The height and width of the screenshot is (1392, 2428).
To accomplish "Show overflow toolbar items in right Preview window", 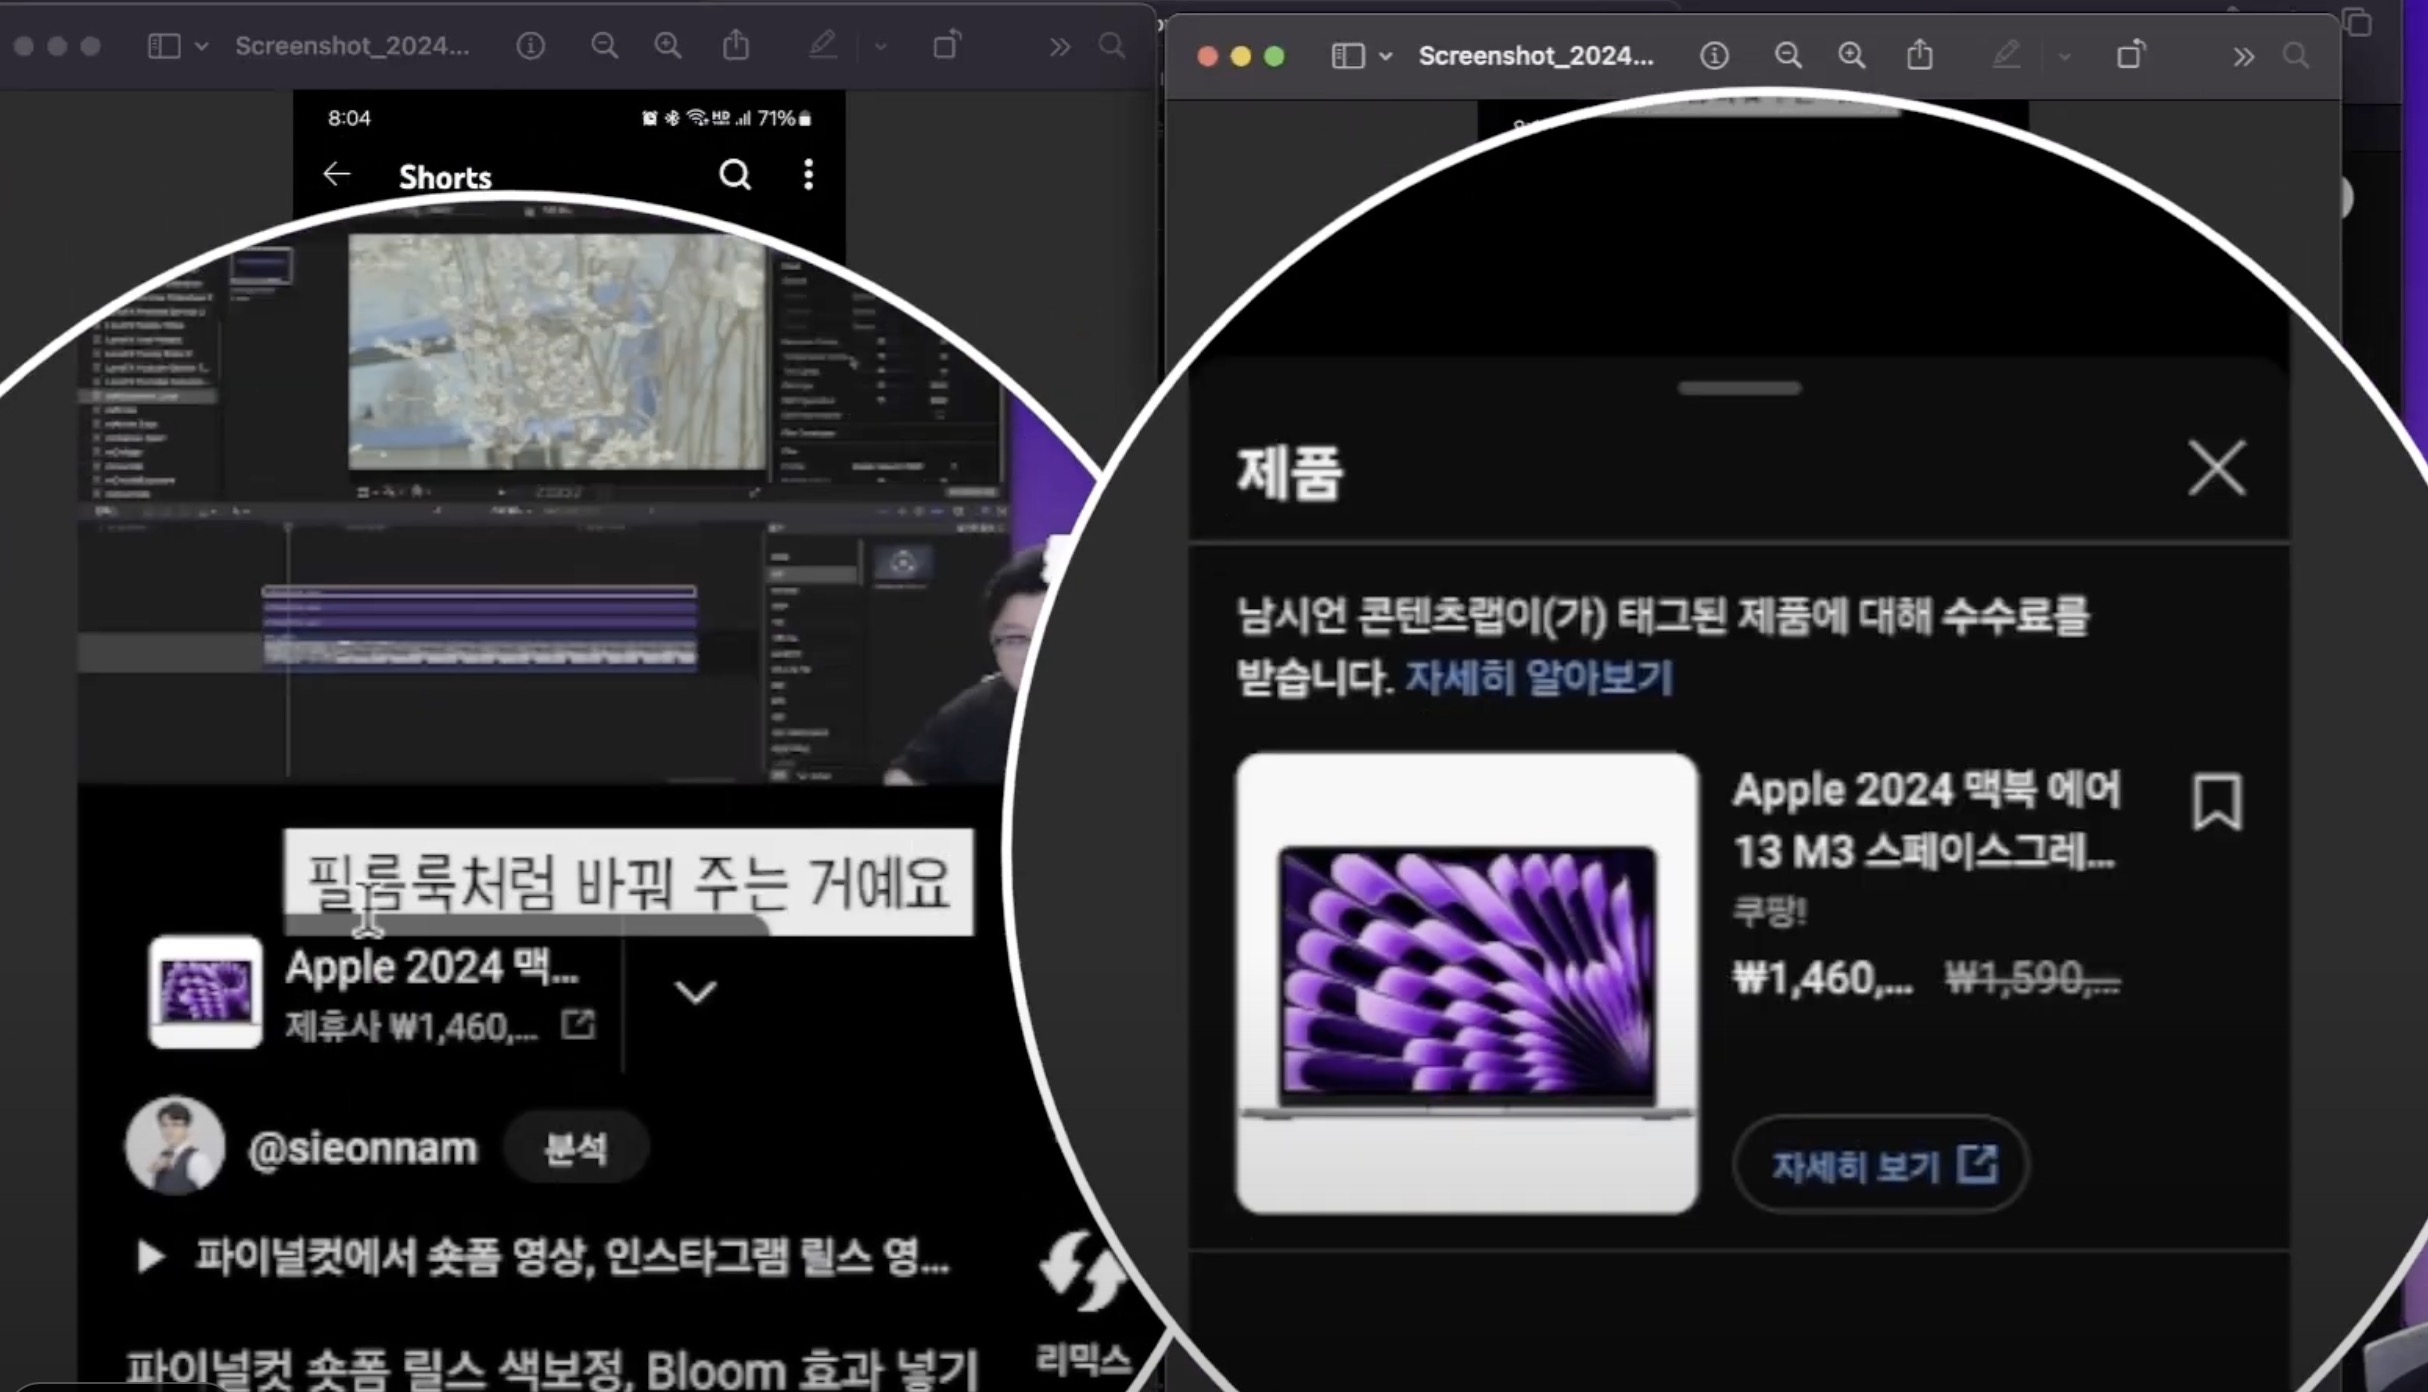I will [2244, 57].
